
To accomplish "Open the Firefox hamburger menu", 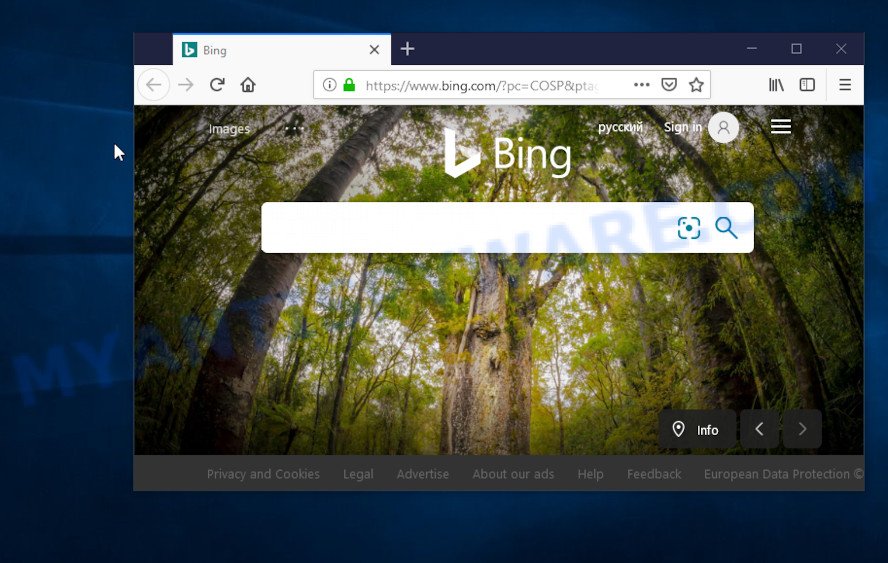I will (x=845, y=85).
